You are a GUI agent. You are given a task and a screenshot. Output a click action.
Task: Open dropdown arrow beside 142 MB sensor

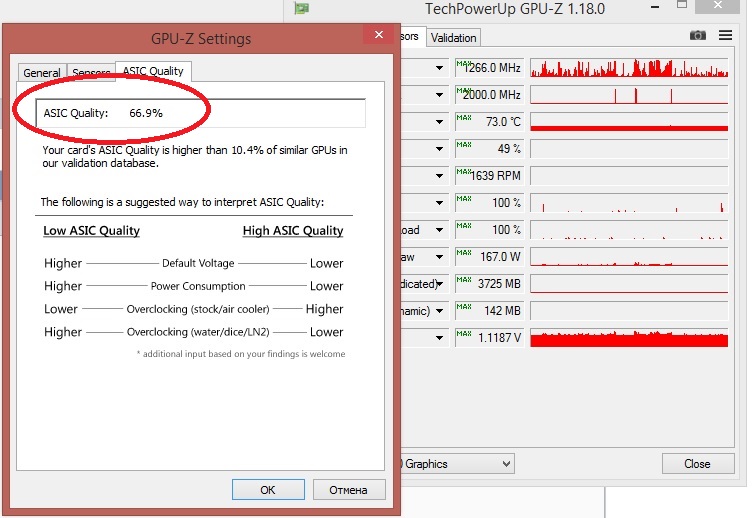coord(439,311)
